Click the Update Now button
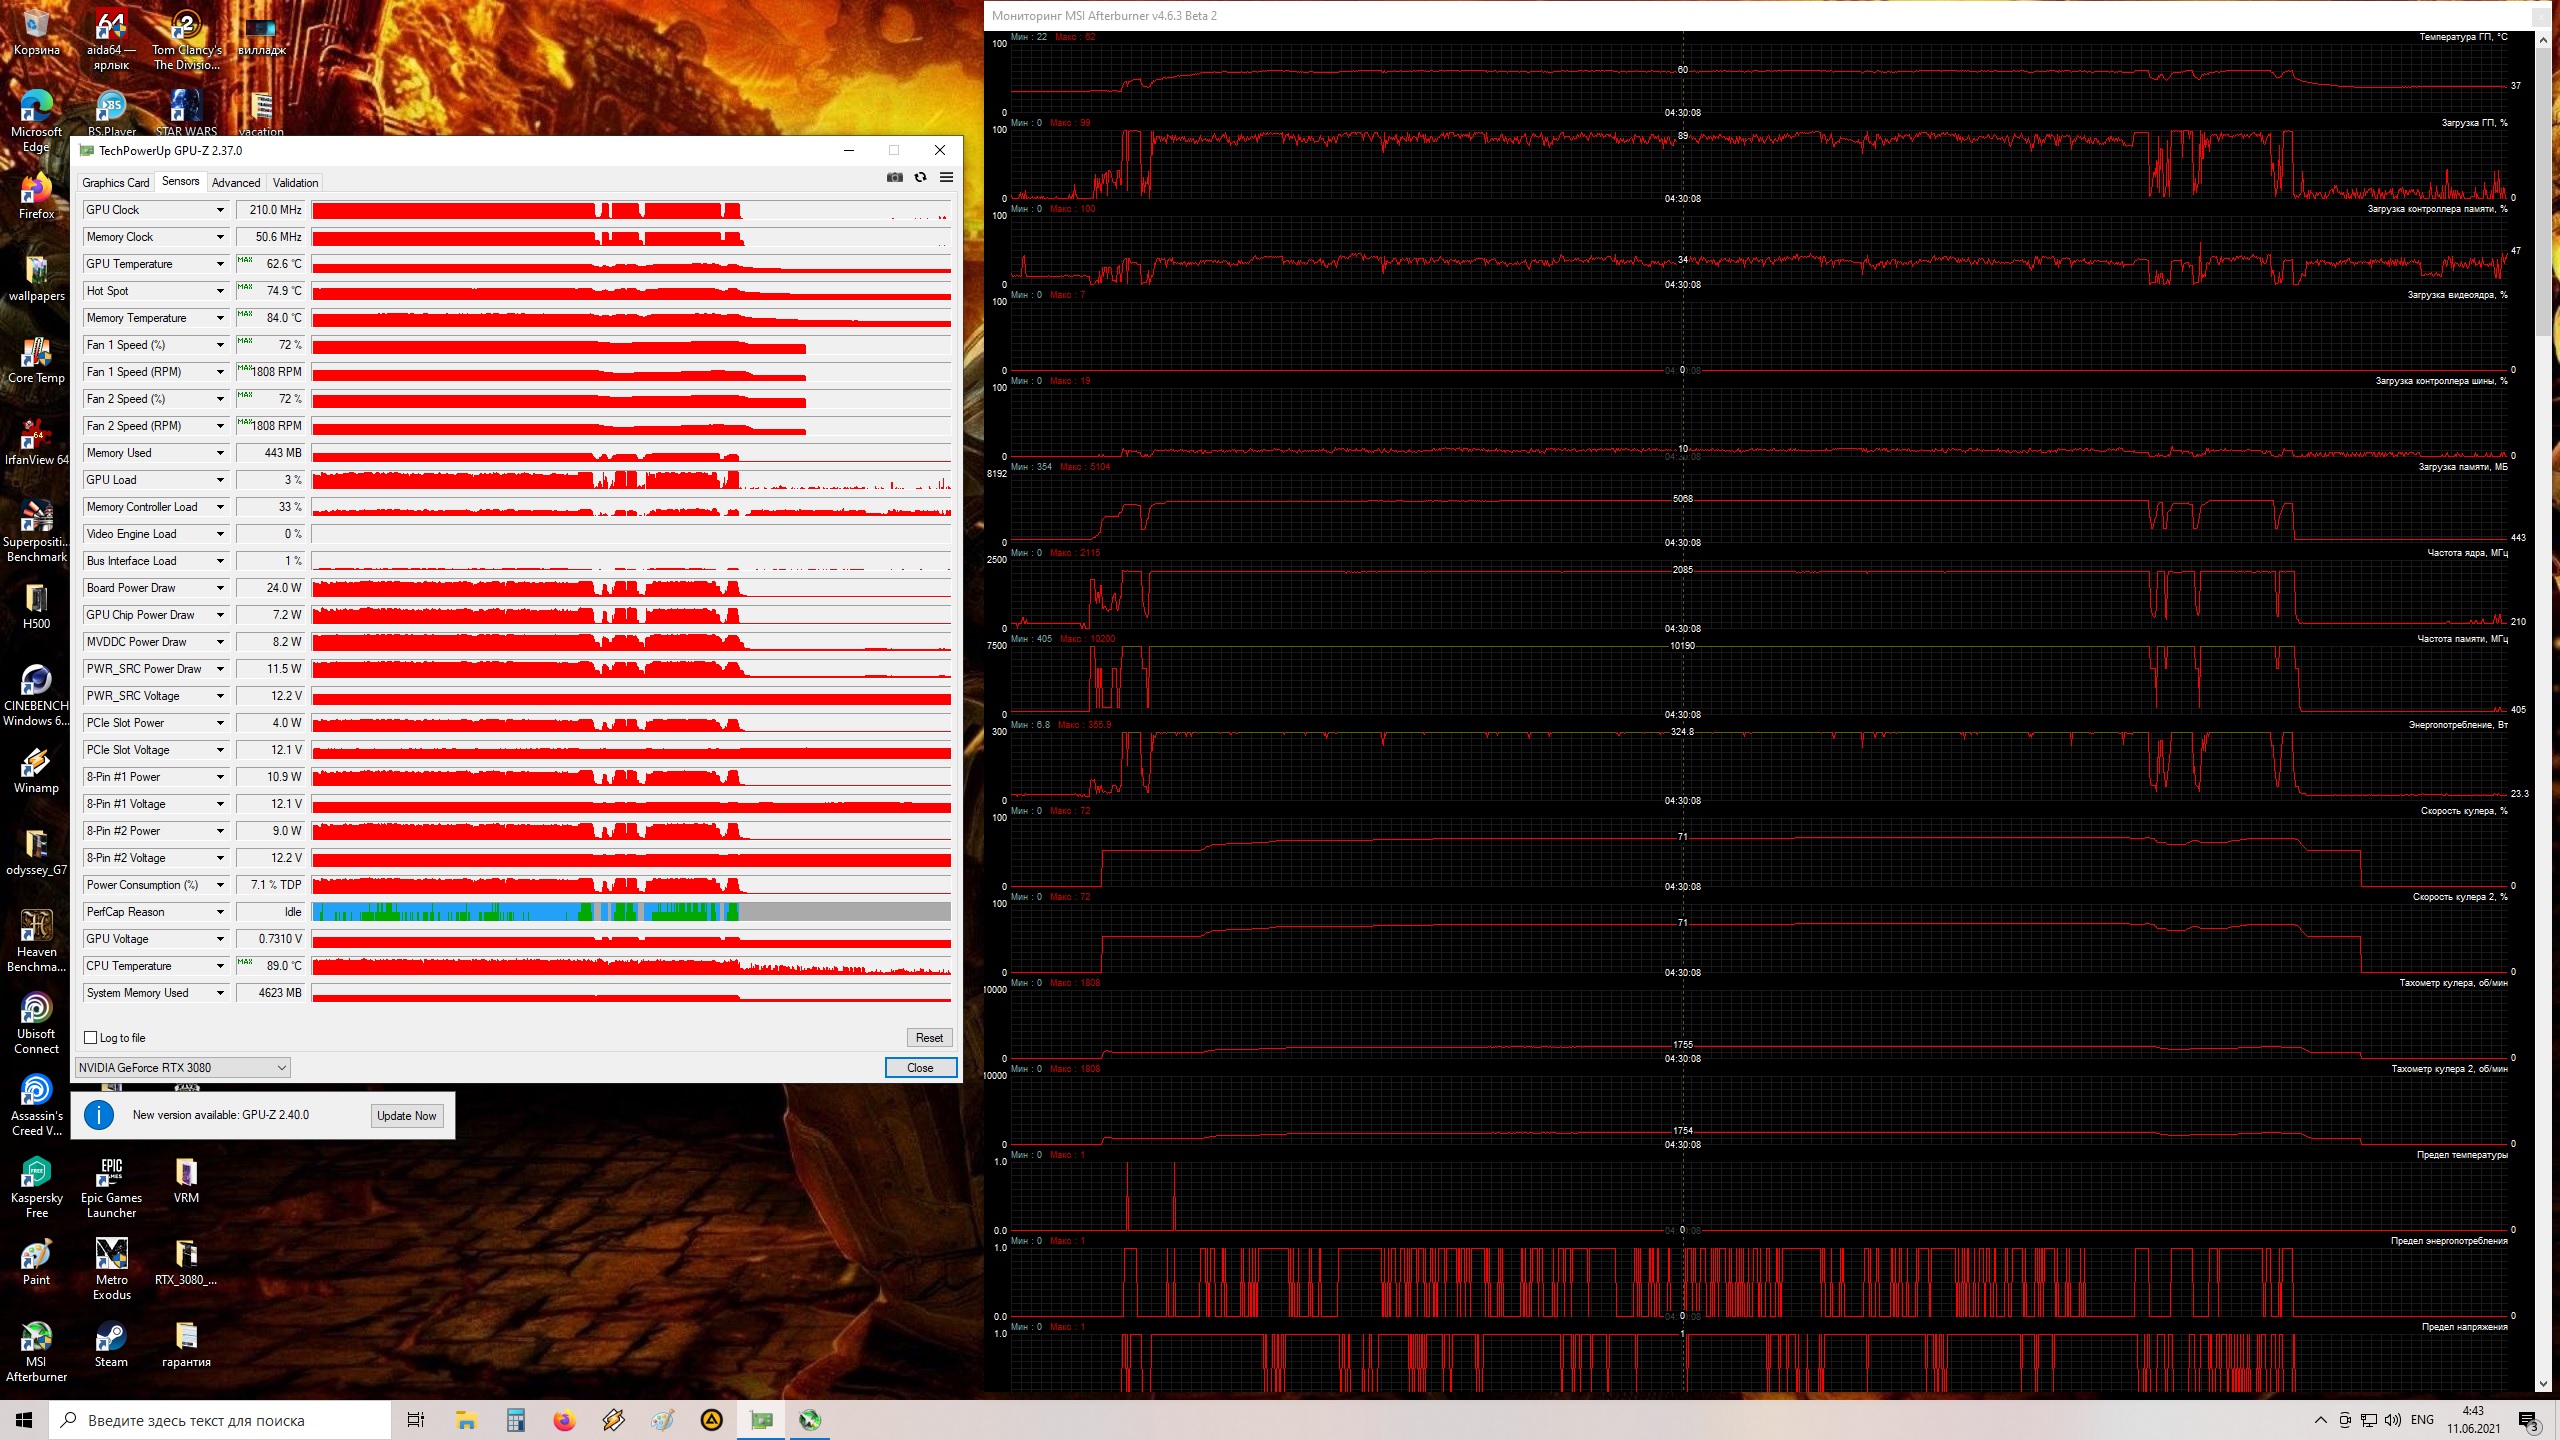 pyautogui.click(x=406, y=1116)
